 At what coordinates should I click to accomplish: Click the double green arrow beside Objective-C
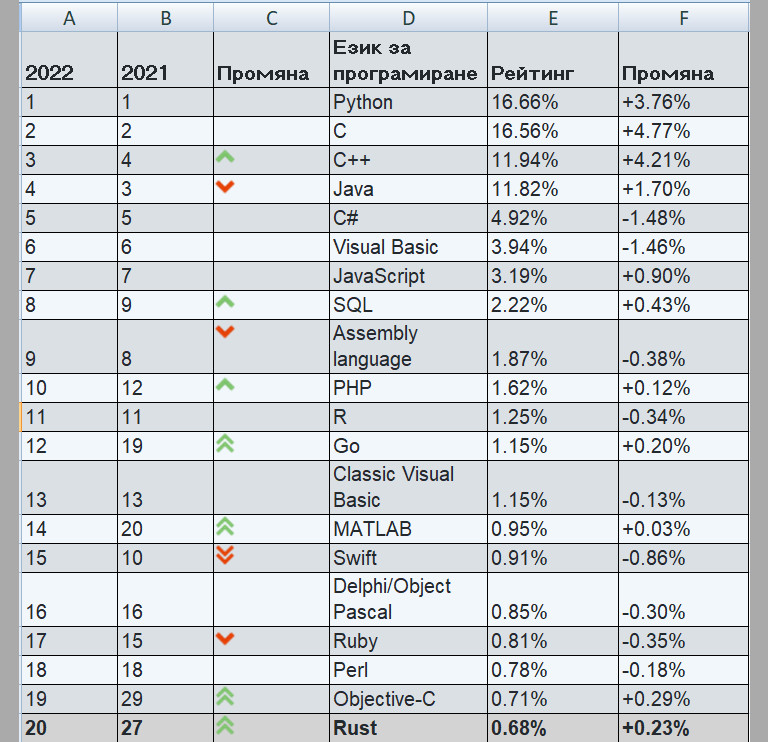(x=226, y=696)
